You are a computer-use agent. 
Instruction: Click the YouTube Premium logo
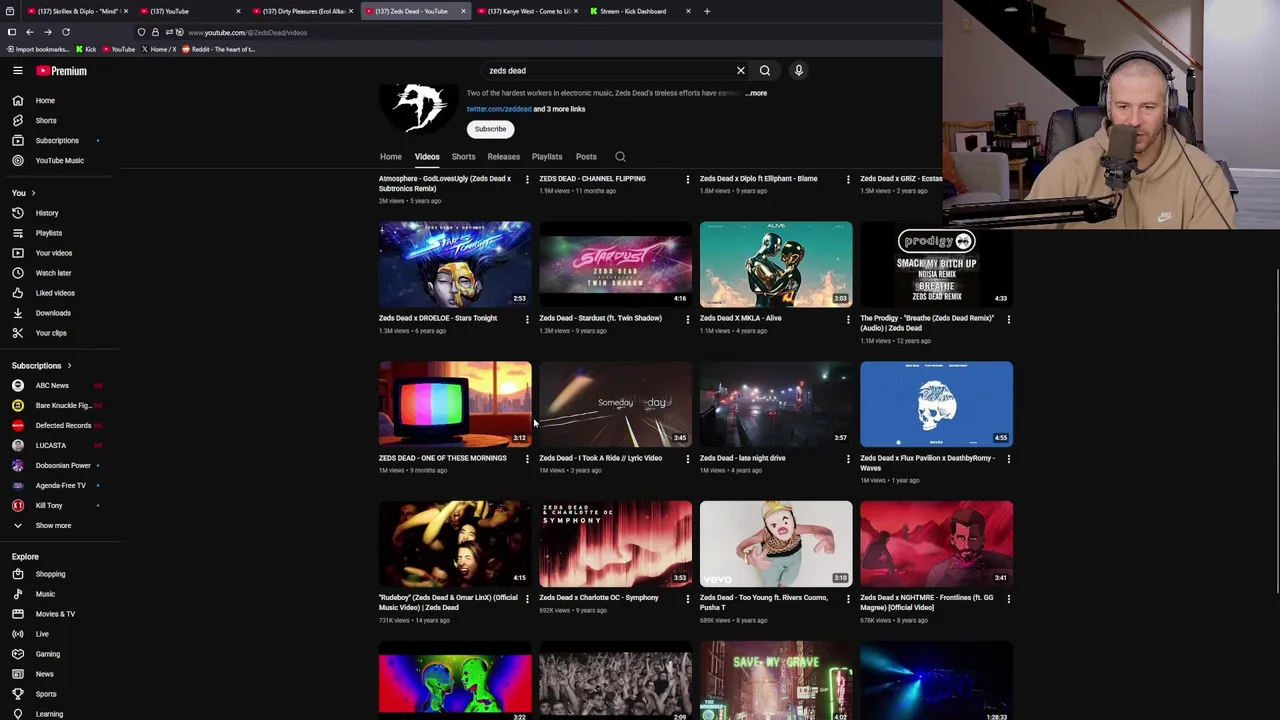pyautogui.click(x=62, y=71)
